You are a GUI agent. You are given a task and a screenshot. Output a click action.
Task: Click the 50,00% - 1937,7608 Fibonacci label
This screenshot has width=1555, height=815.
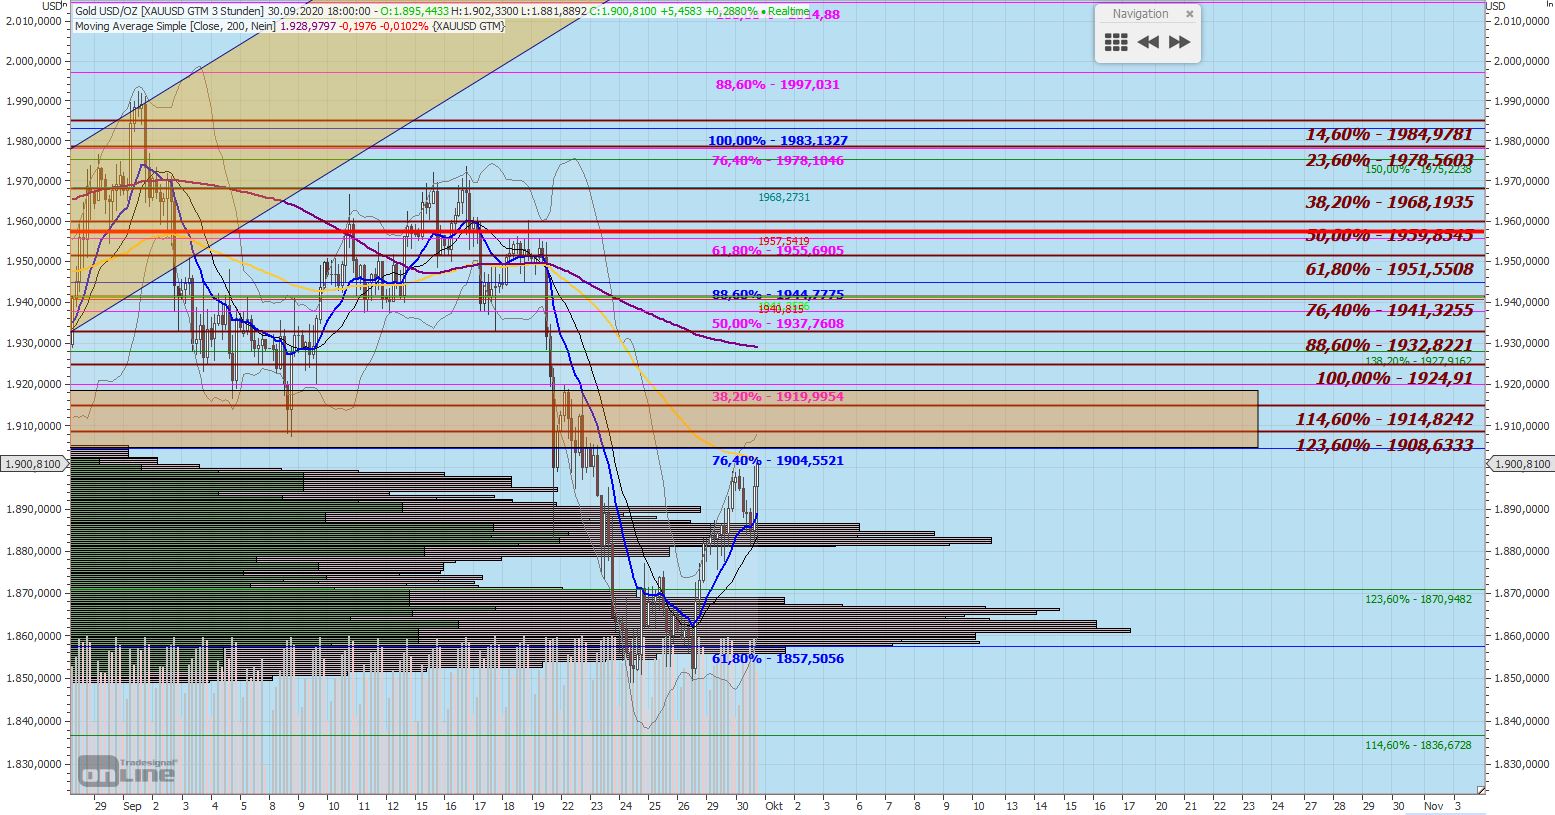[778, 324]
